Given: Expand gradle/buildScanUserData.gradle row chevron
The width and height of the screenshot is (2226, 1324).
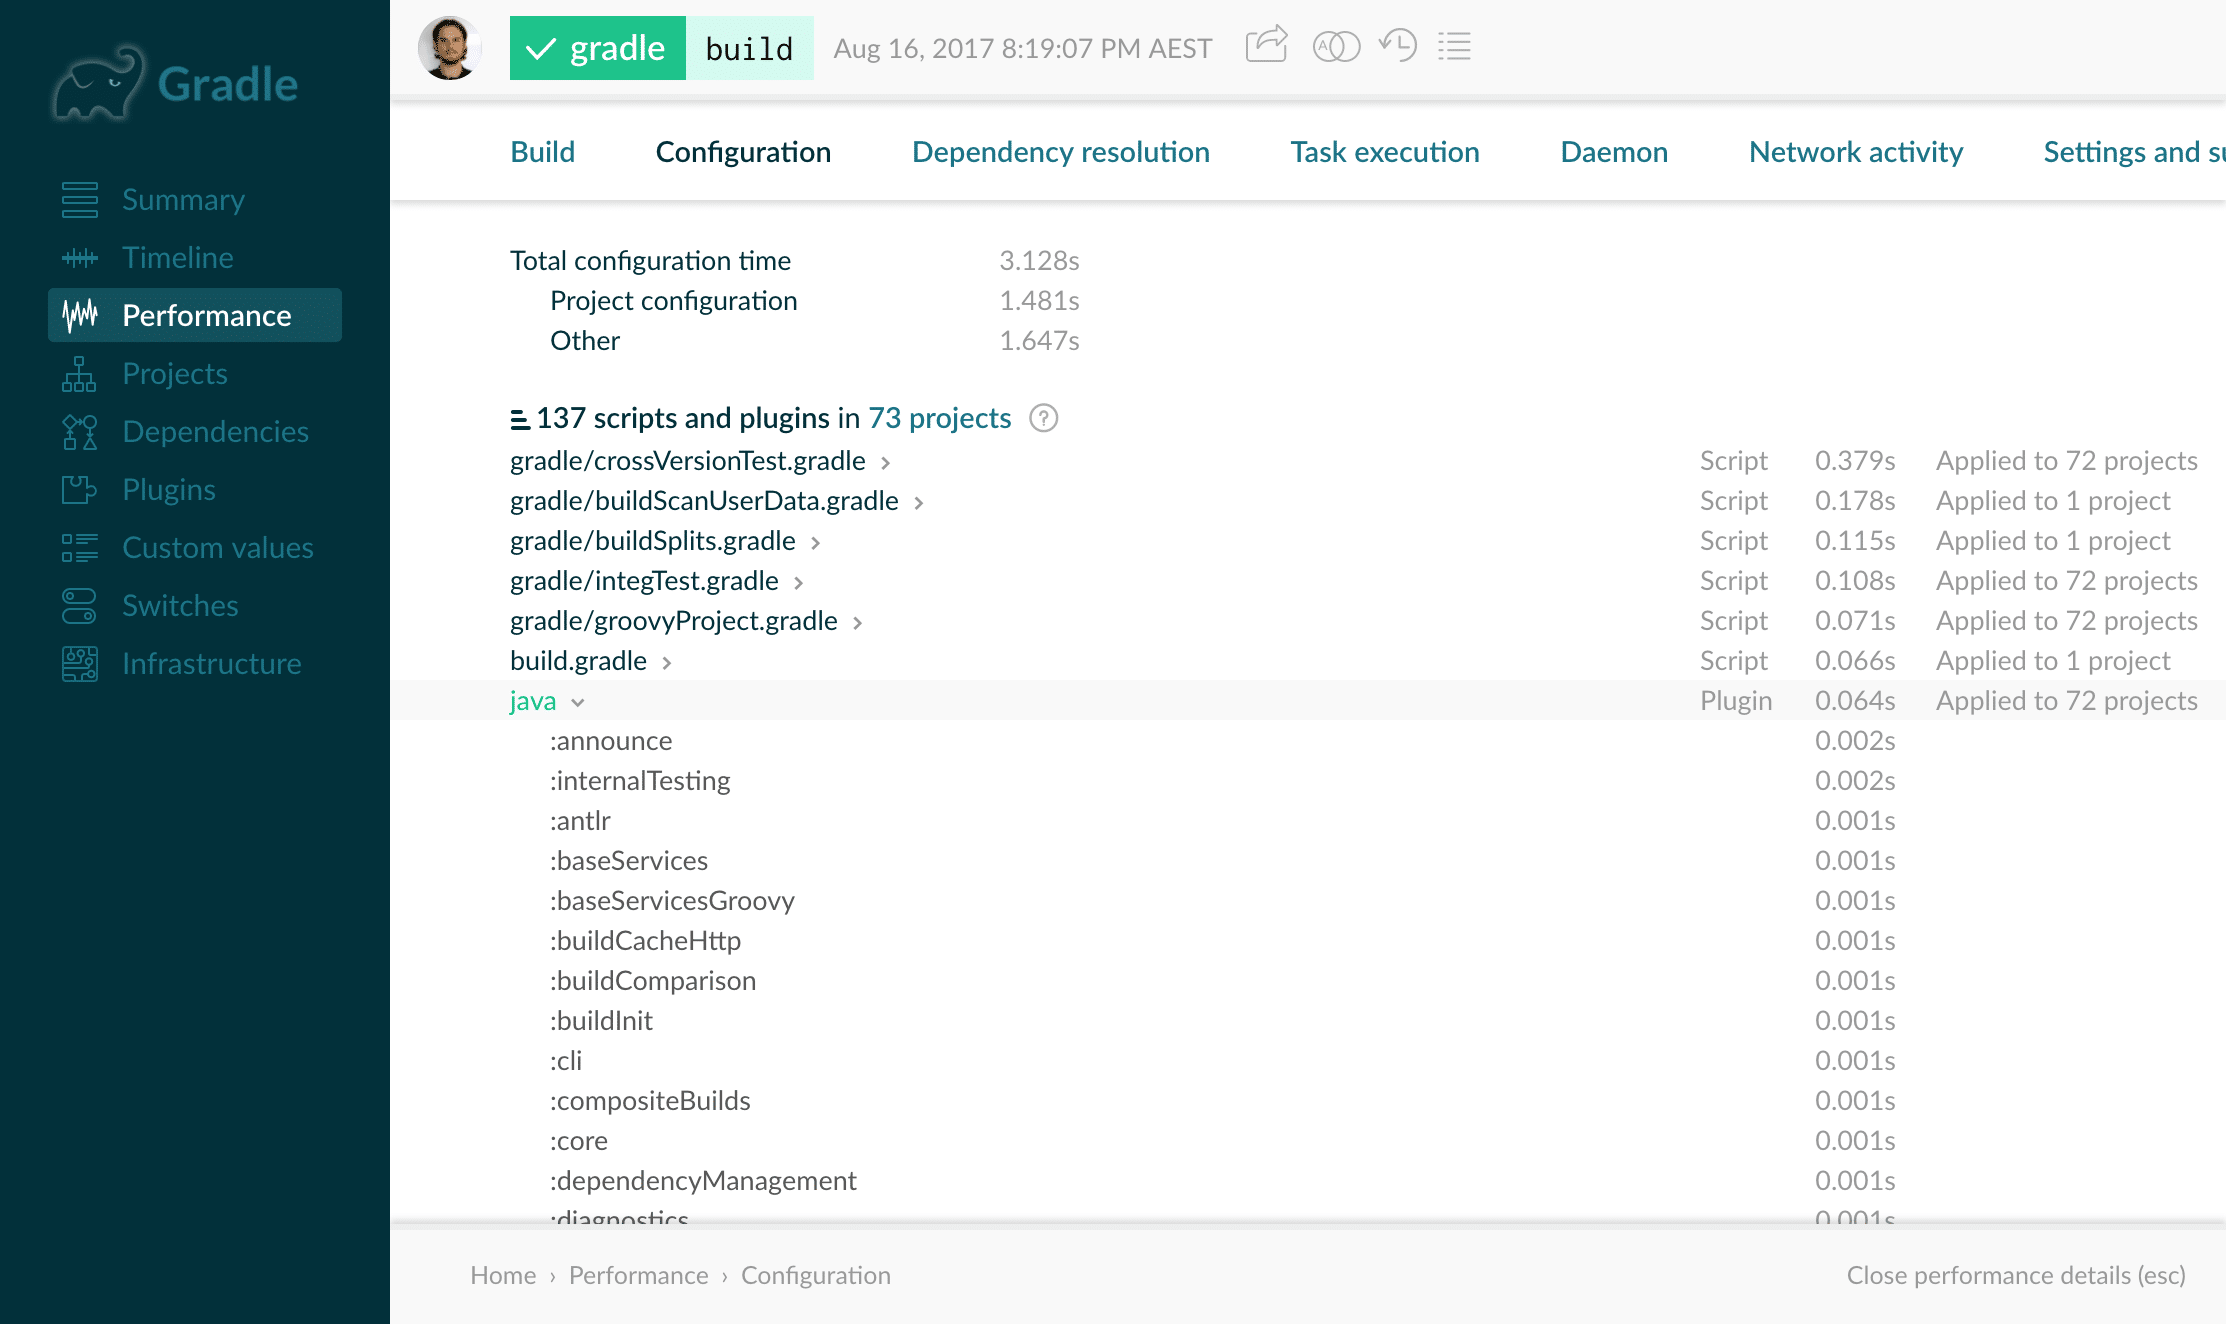Looking at the screenshot, I should [918, 502].
